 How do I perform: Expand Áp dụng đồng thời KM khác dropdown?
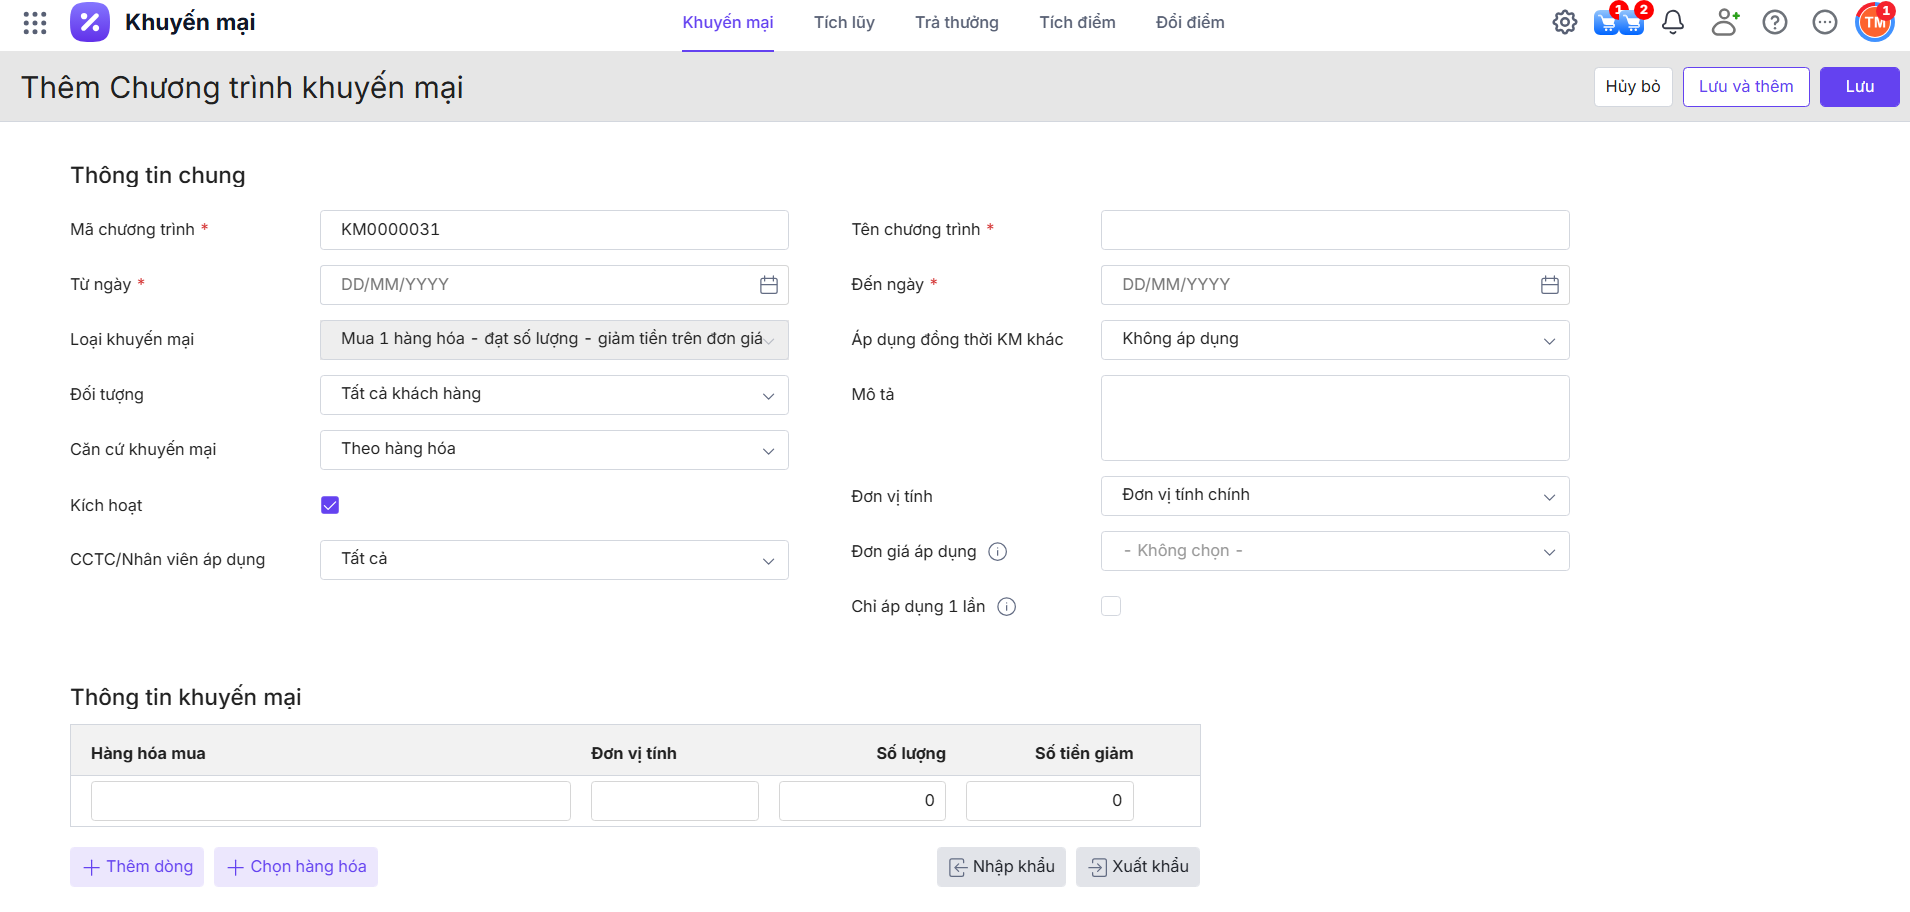[1334, 340]
